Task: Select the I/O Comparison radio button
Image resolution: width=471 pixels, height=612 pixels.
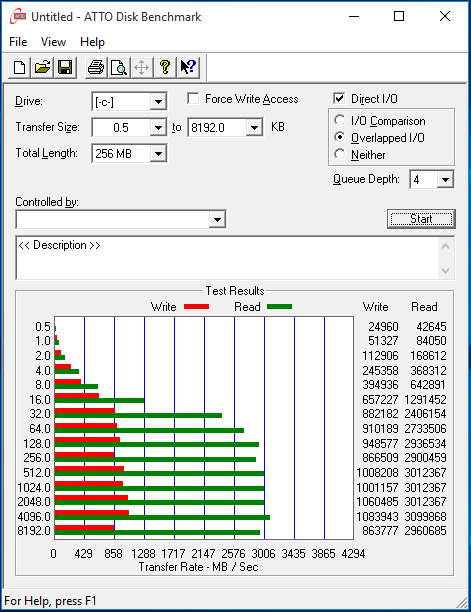Action: point(339,120)
